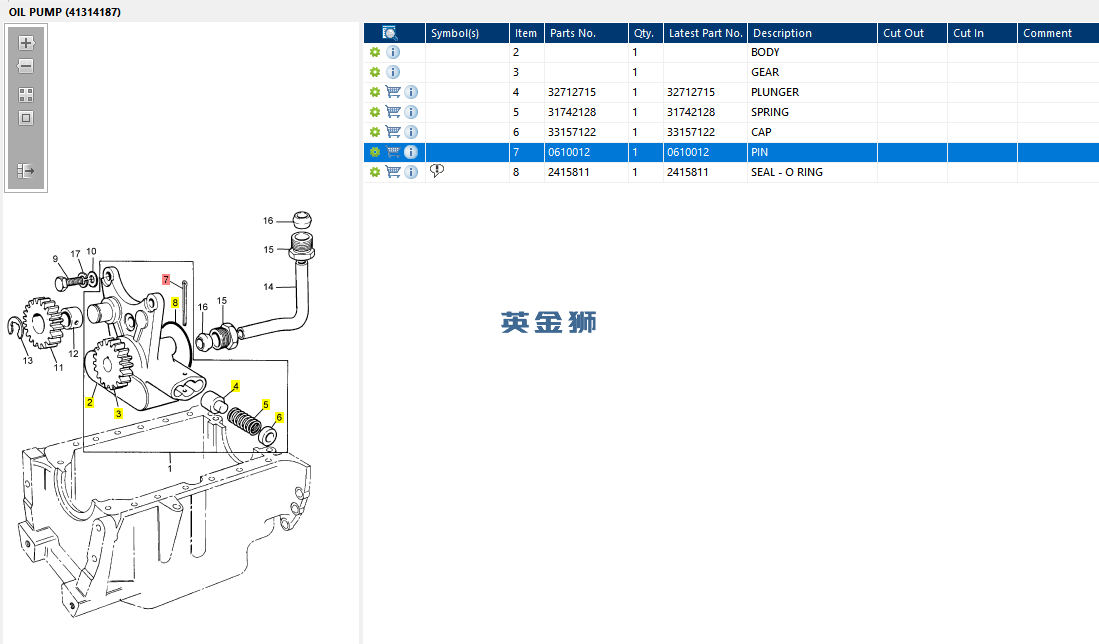
Task: Select red callout 7 on the diagram
Action: pos(166,280)
